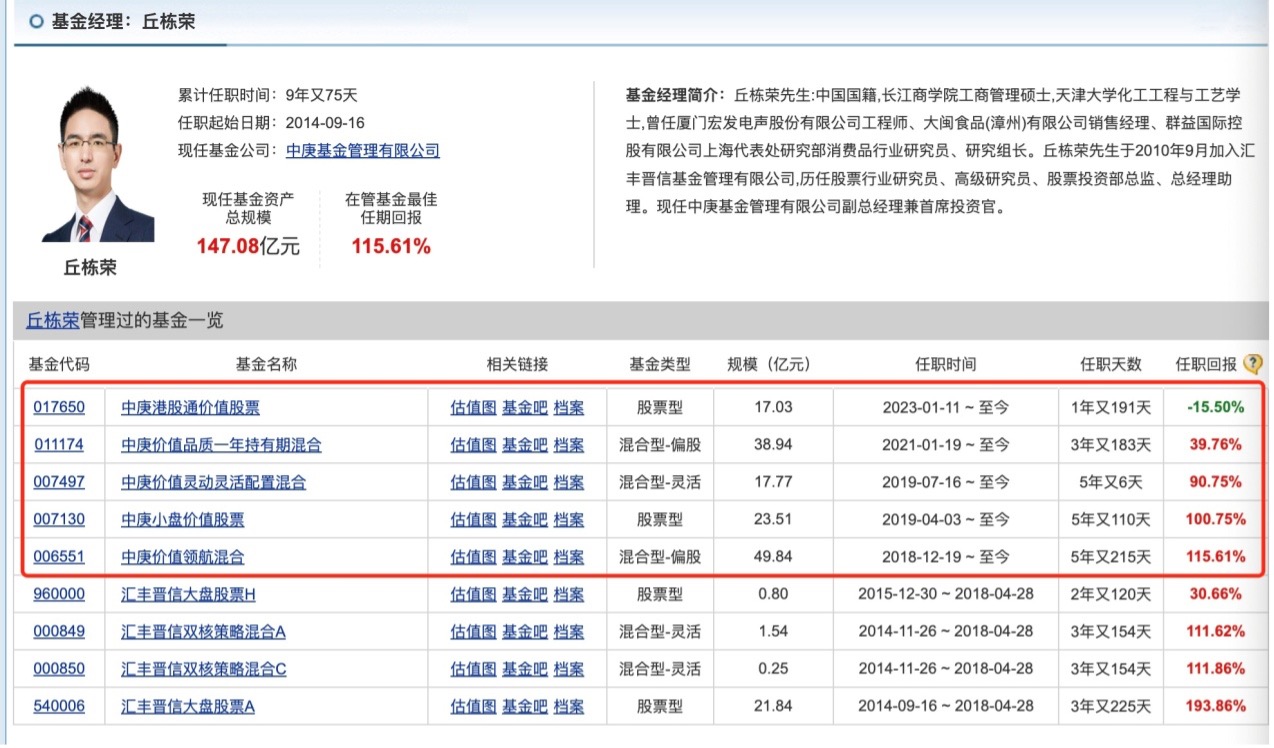The image size is (1274, 748).
Task: Click the 丘栋荣 link in the fund list heading
Action: [52, 321]
